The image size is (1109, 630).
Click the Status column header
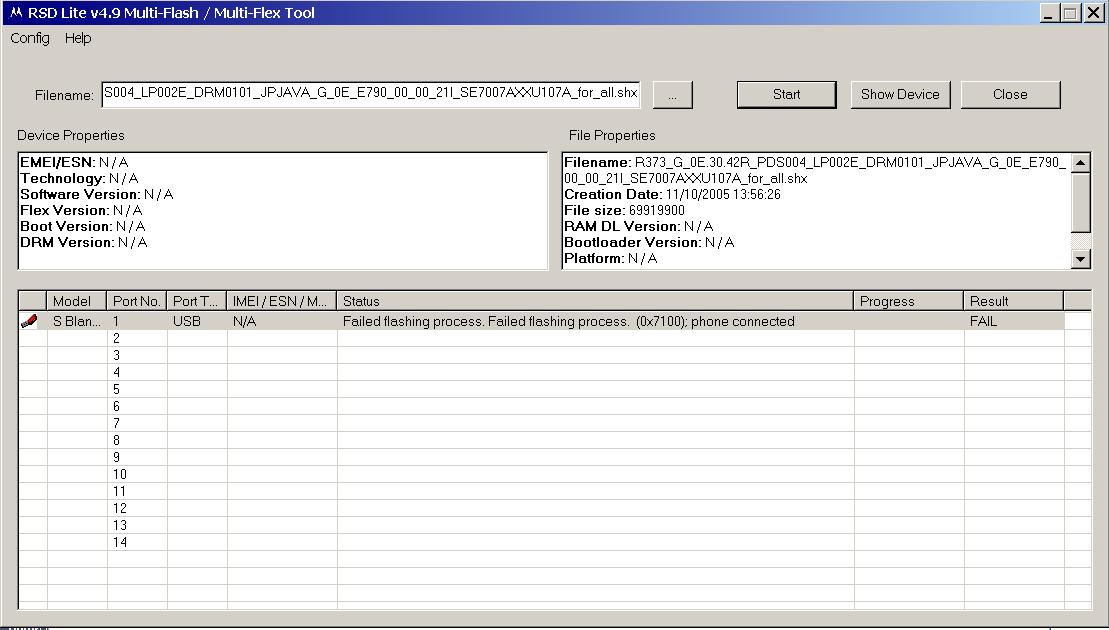[595, 301]
